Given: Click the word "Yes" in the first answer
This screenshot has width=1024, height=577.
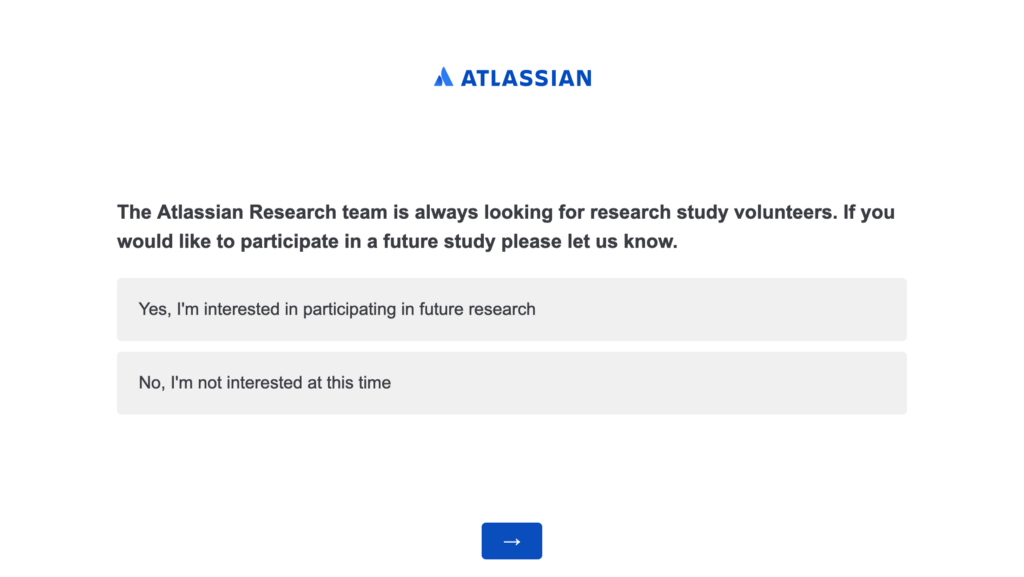Looking at the screenshot, I should pos(153,309).
